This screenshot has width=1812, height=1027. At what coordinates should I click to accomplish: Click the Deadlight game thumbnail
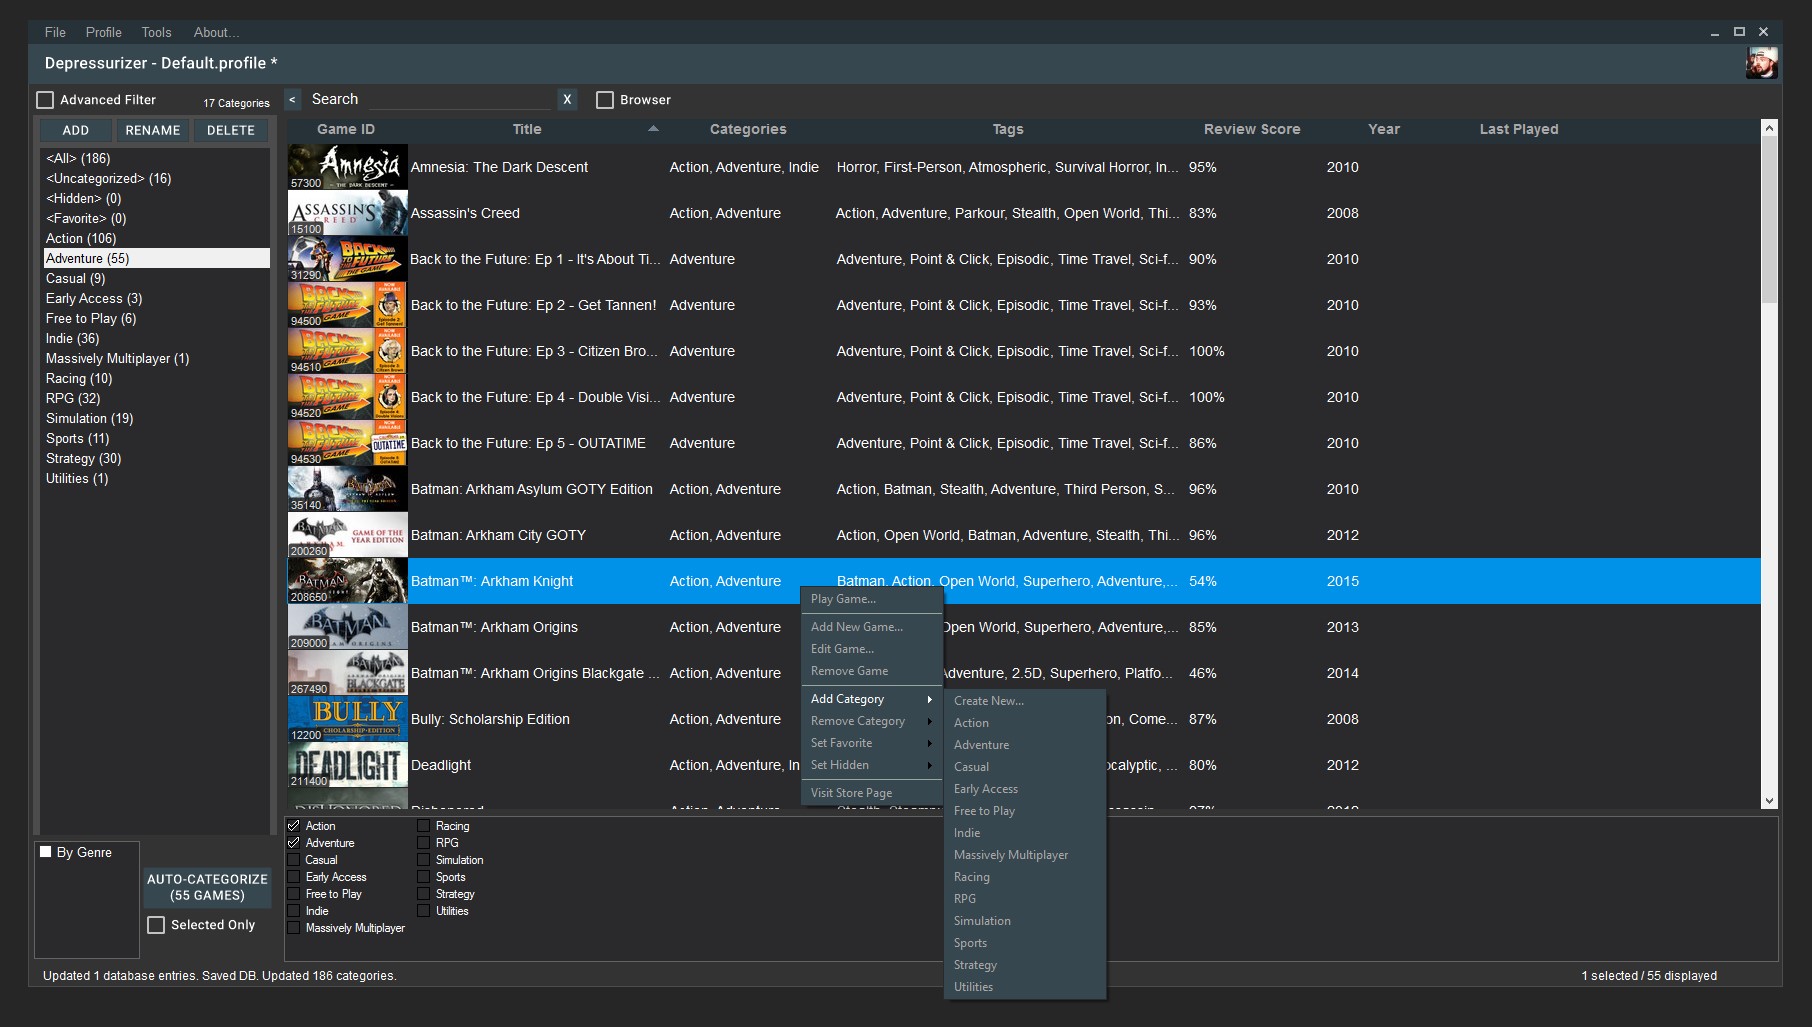[347, 765]
